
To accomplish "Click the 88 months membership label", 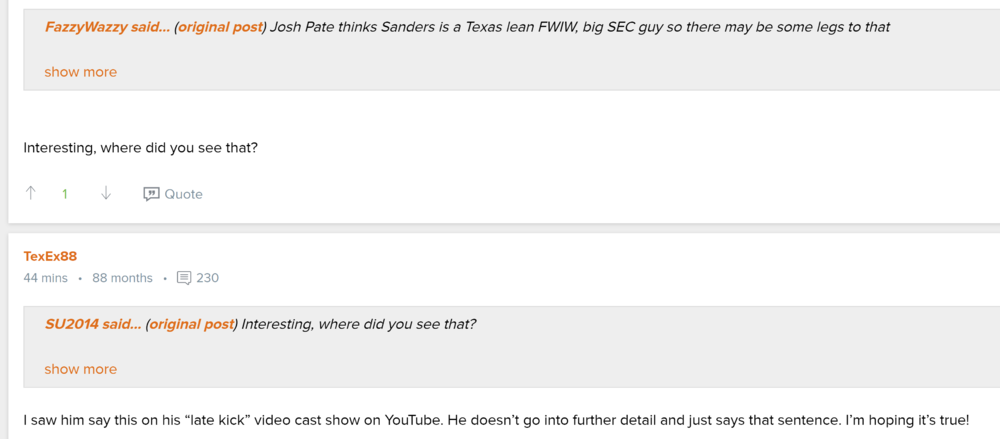I will tap(122, 278).
